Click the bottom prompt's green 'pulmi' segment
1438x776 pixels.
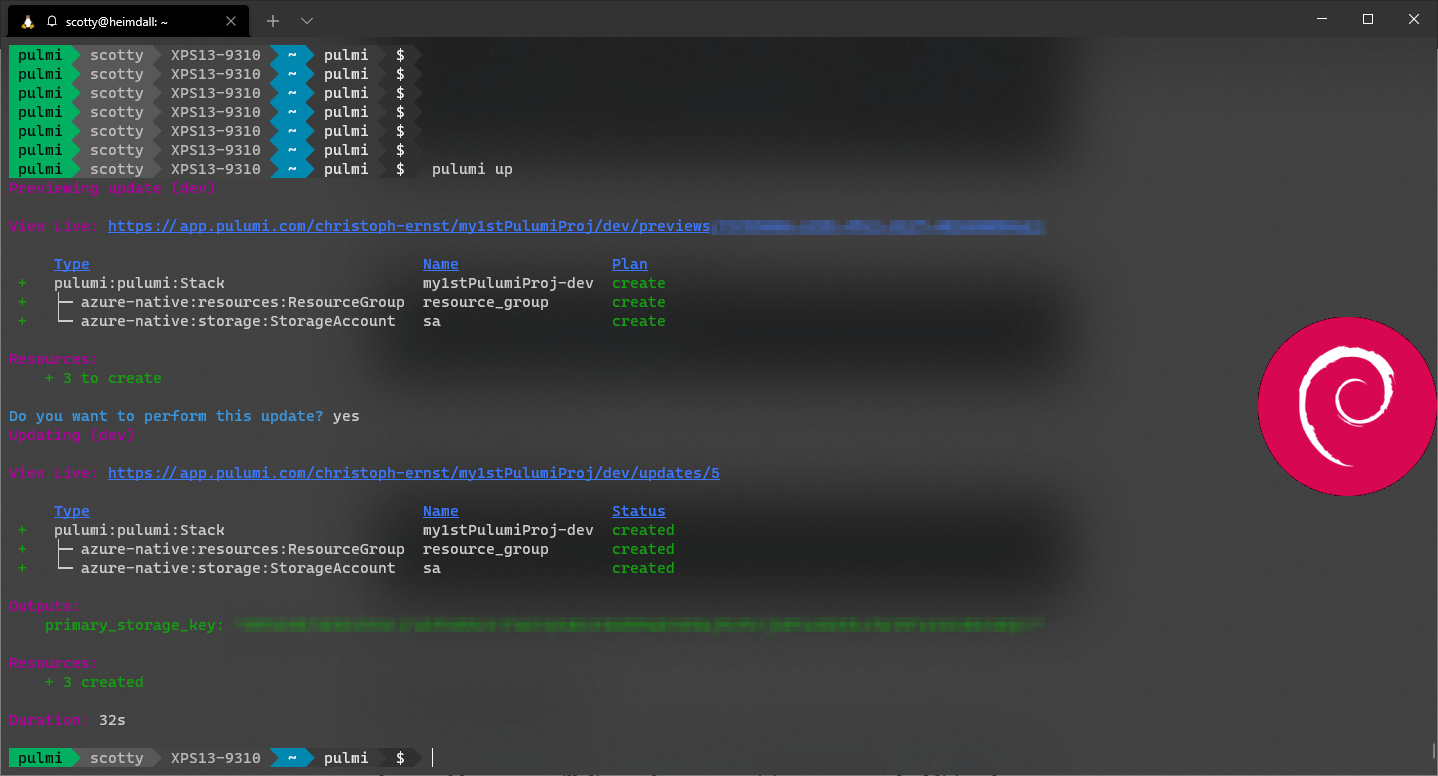(x=40, y=758)
